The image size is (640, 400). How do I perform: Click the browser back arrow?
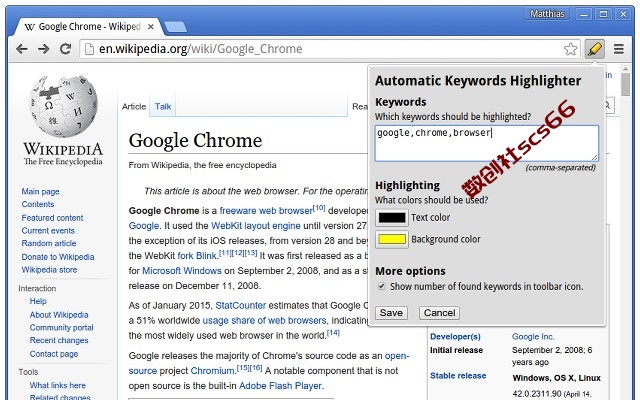22,49
